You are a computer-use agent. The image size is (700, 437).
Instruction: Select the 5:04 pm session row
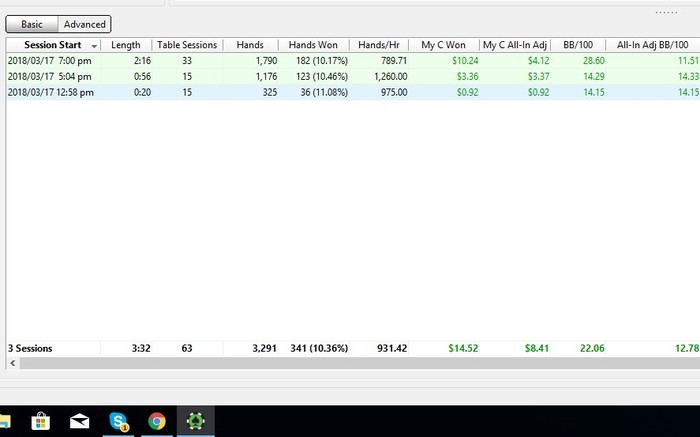[353, 76]
